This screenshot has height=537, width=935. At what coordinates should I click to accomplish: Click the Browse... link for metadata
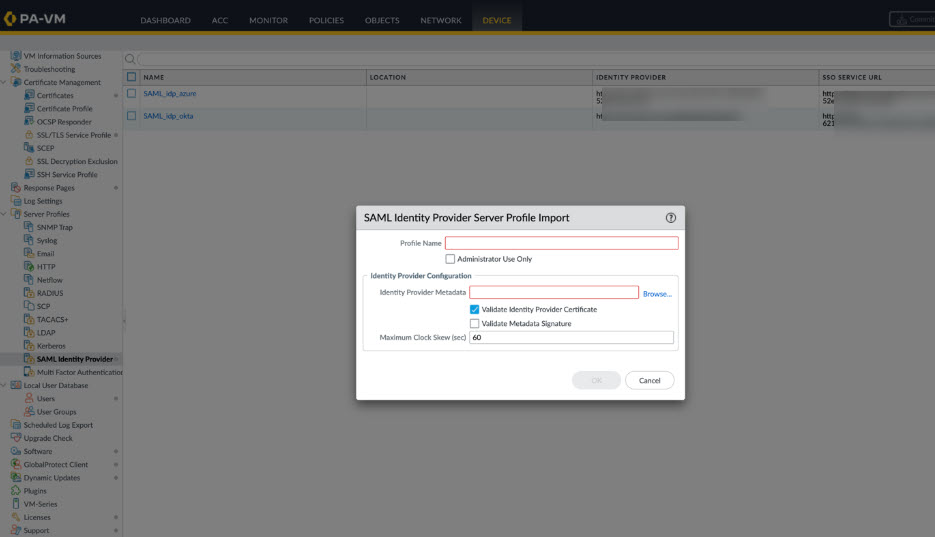pos(657,294)
